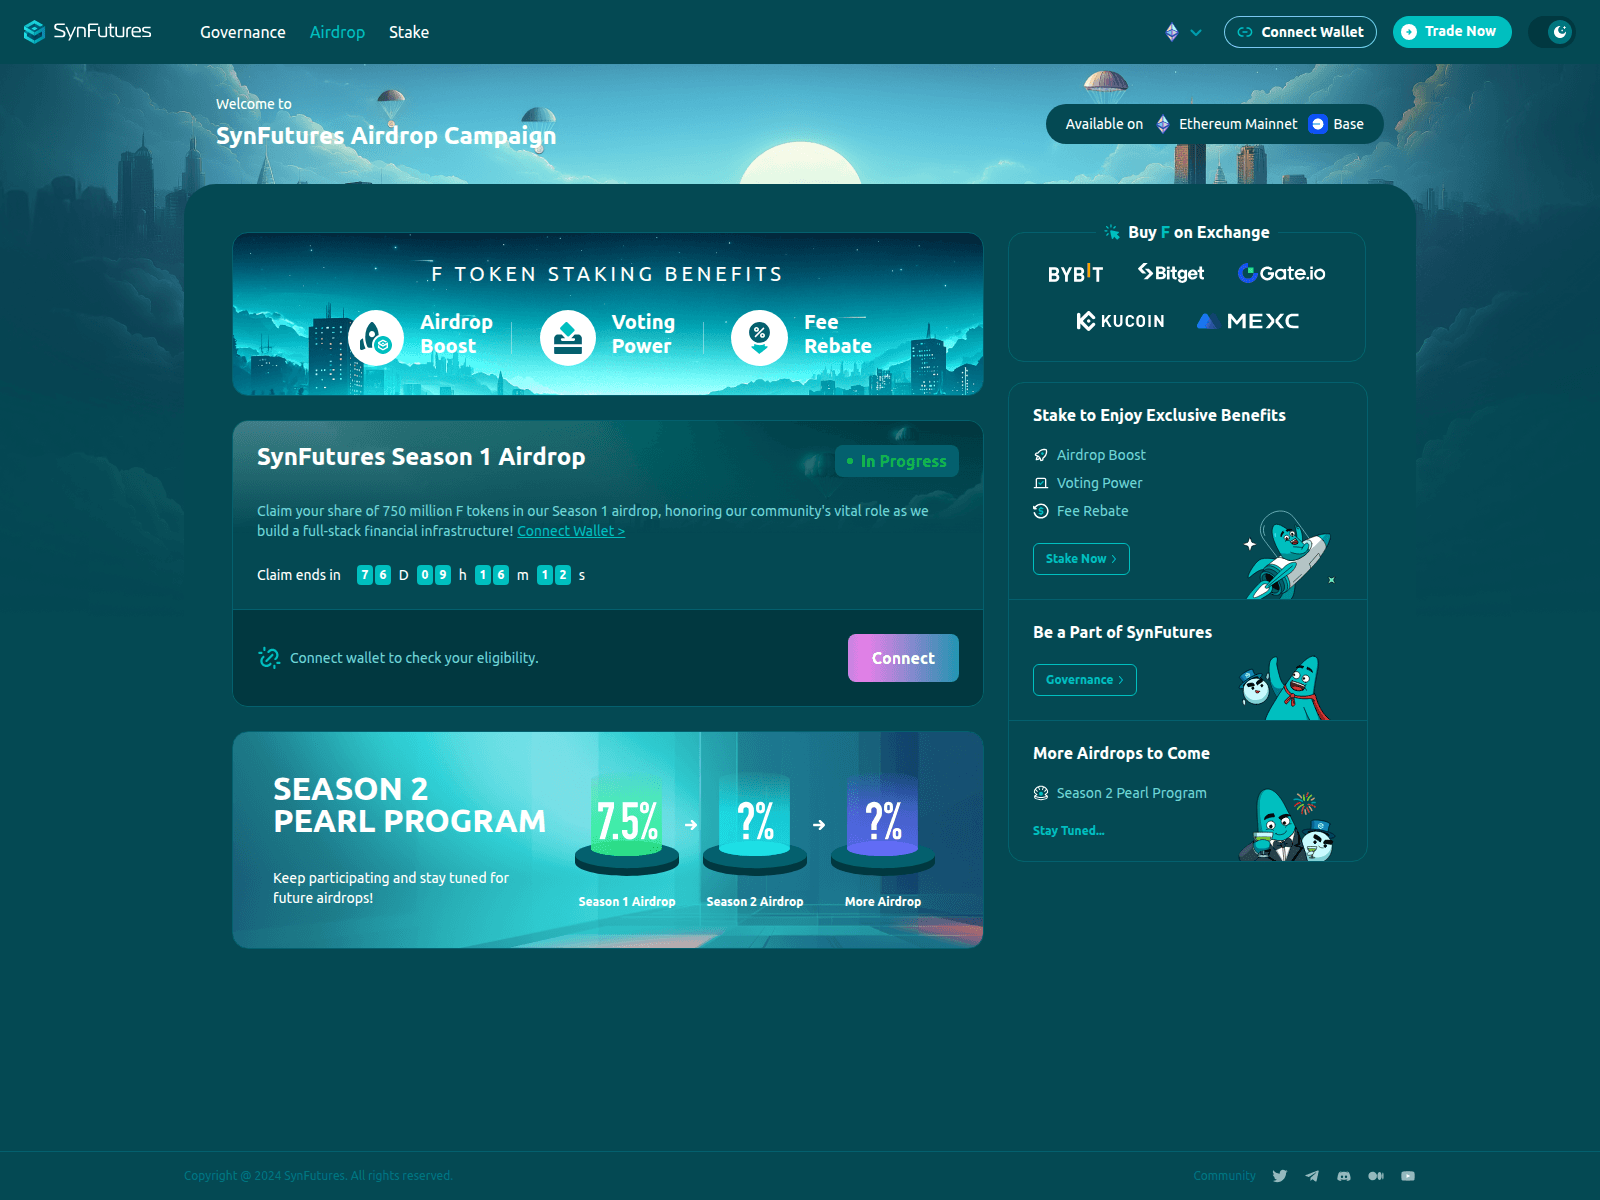Screen dimensions: 1600x1200
Task: Click the SynFutures logo in header
Action: (x=87, y=31)
